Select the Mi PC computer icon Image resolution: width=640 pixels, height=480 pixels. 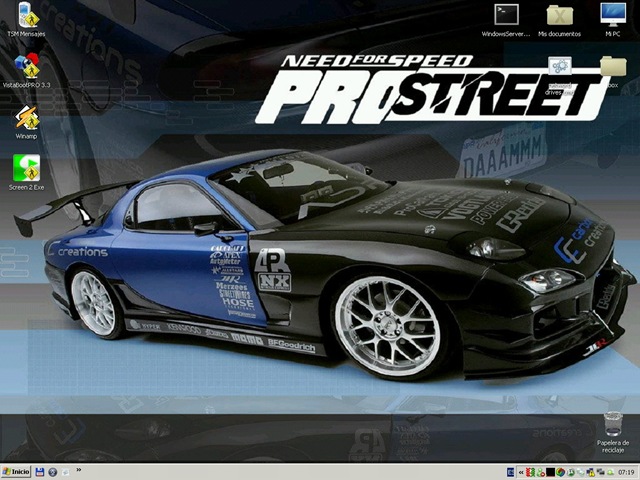pos(613,20)
